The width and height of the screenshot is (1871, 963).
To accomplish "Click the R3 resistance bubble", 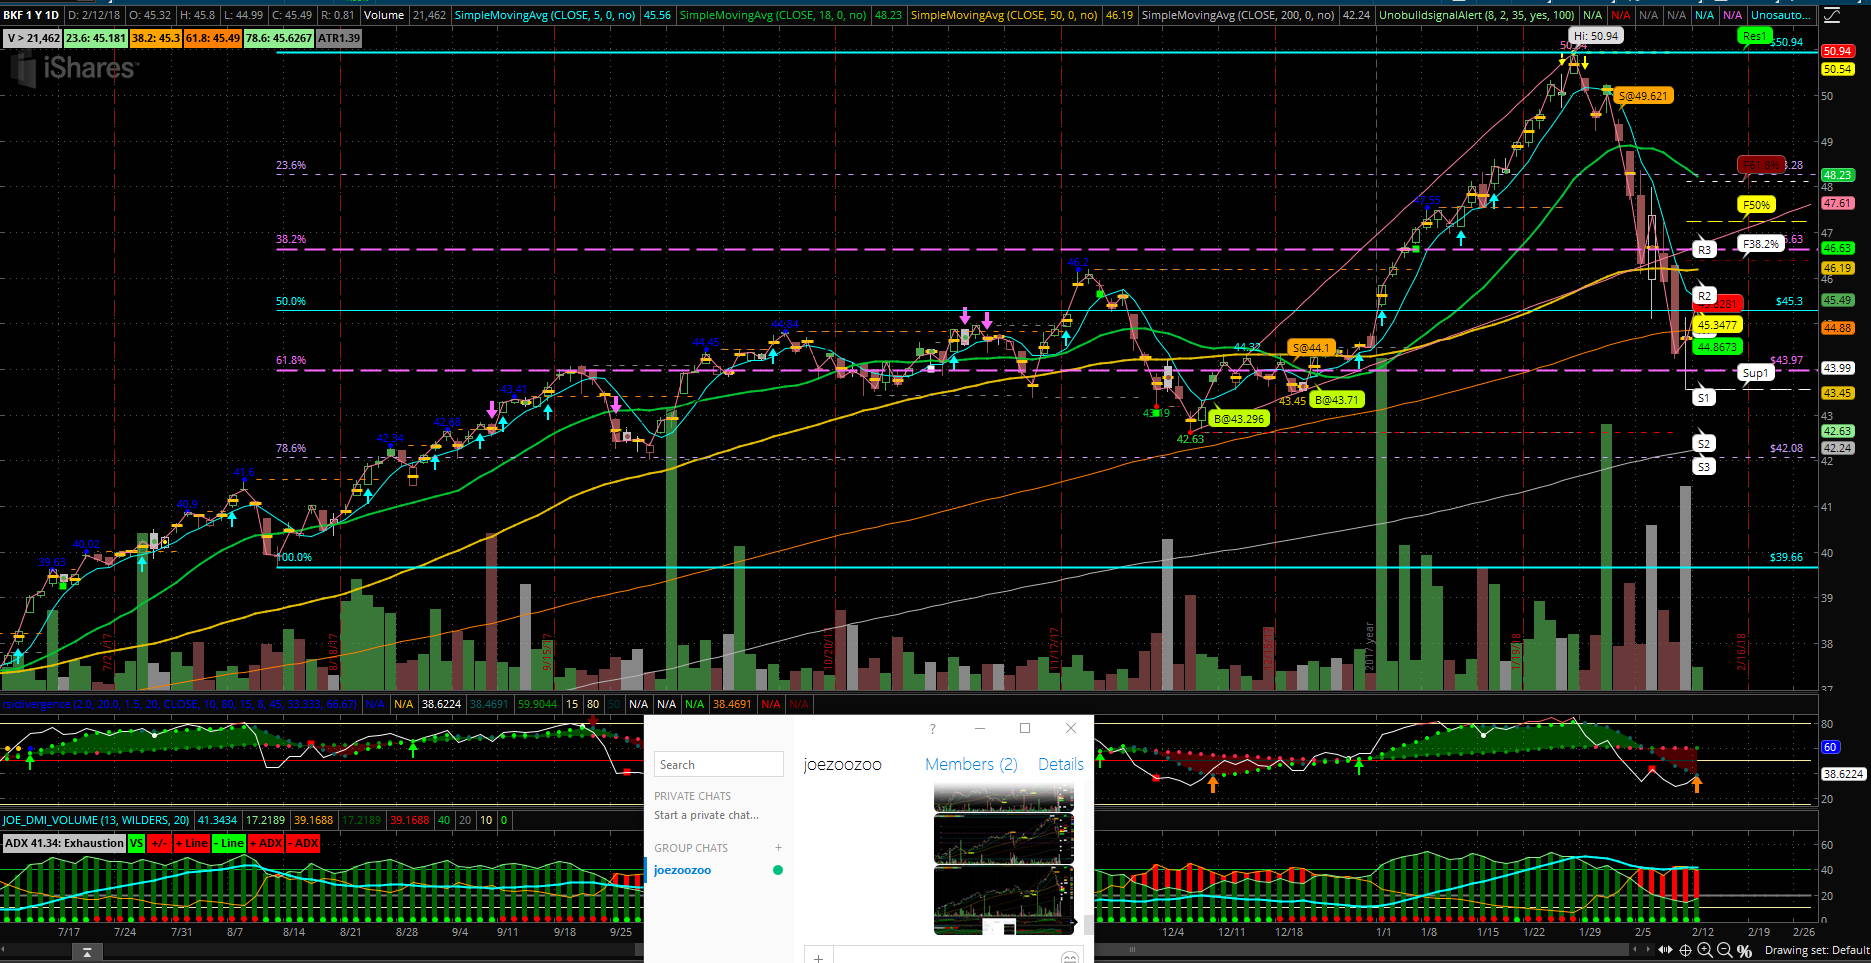I will (1704, 250).
